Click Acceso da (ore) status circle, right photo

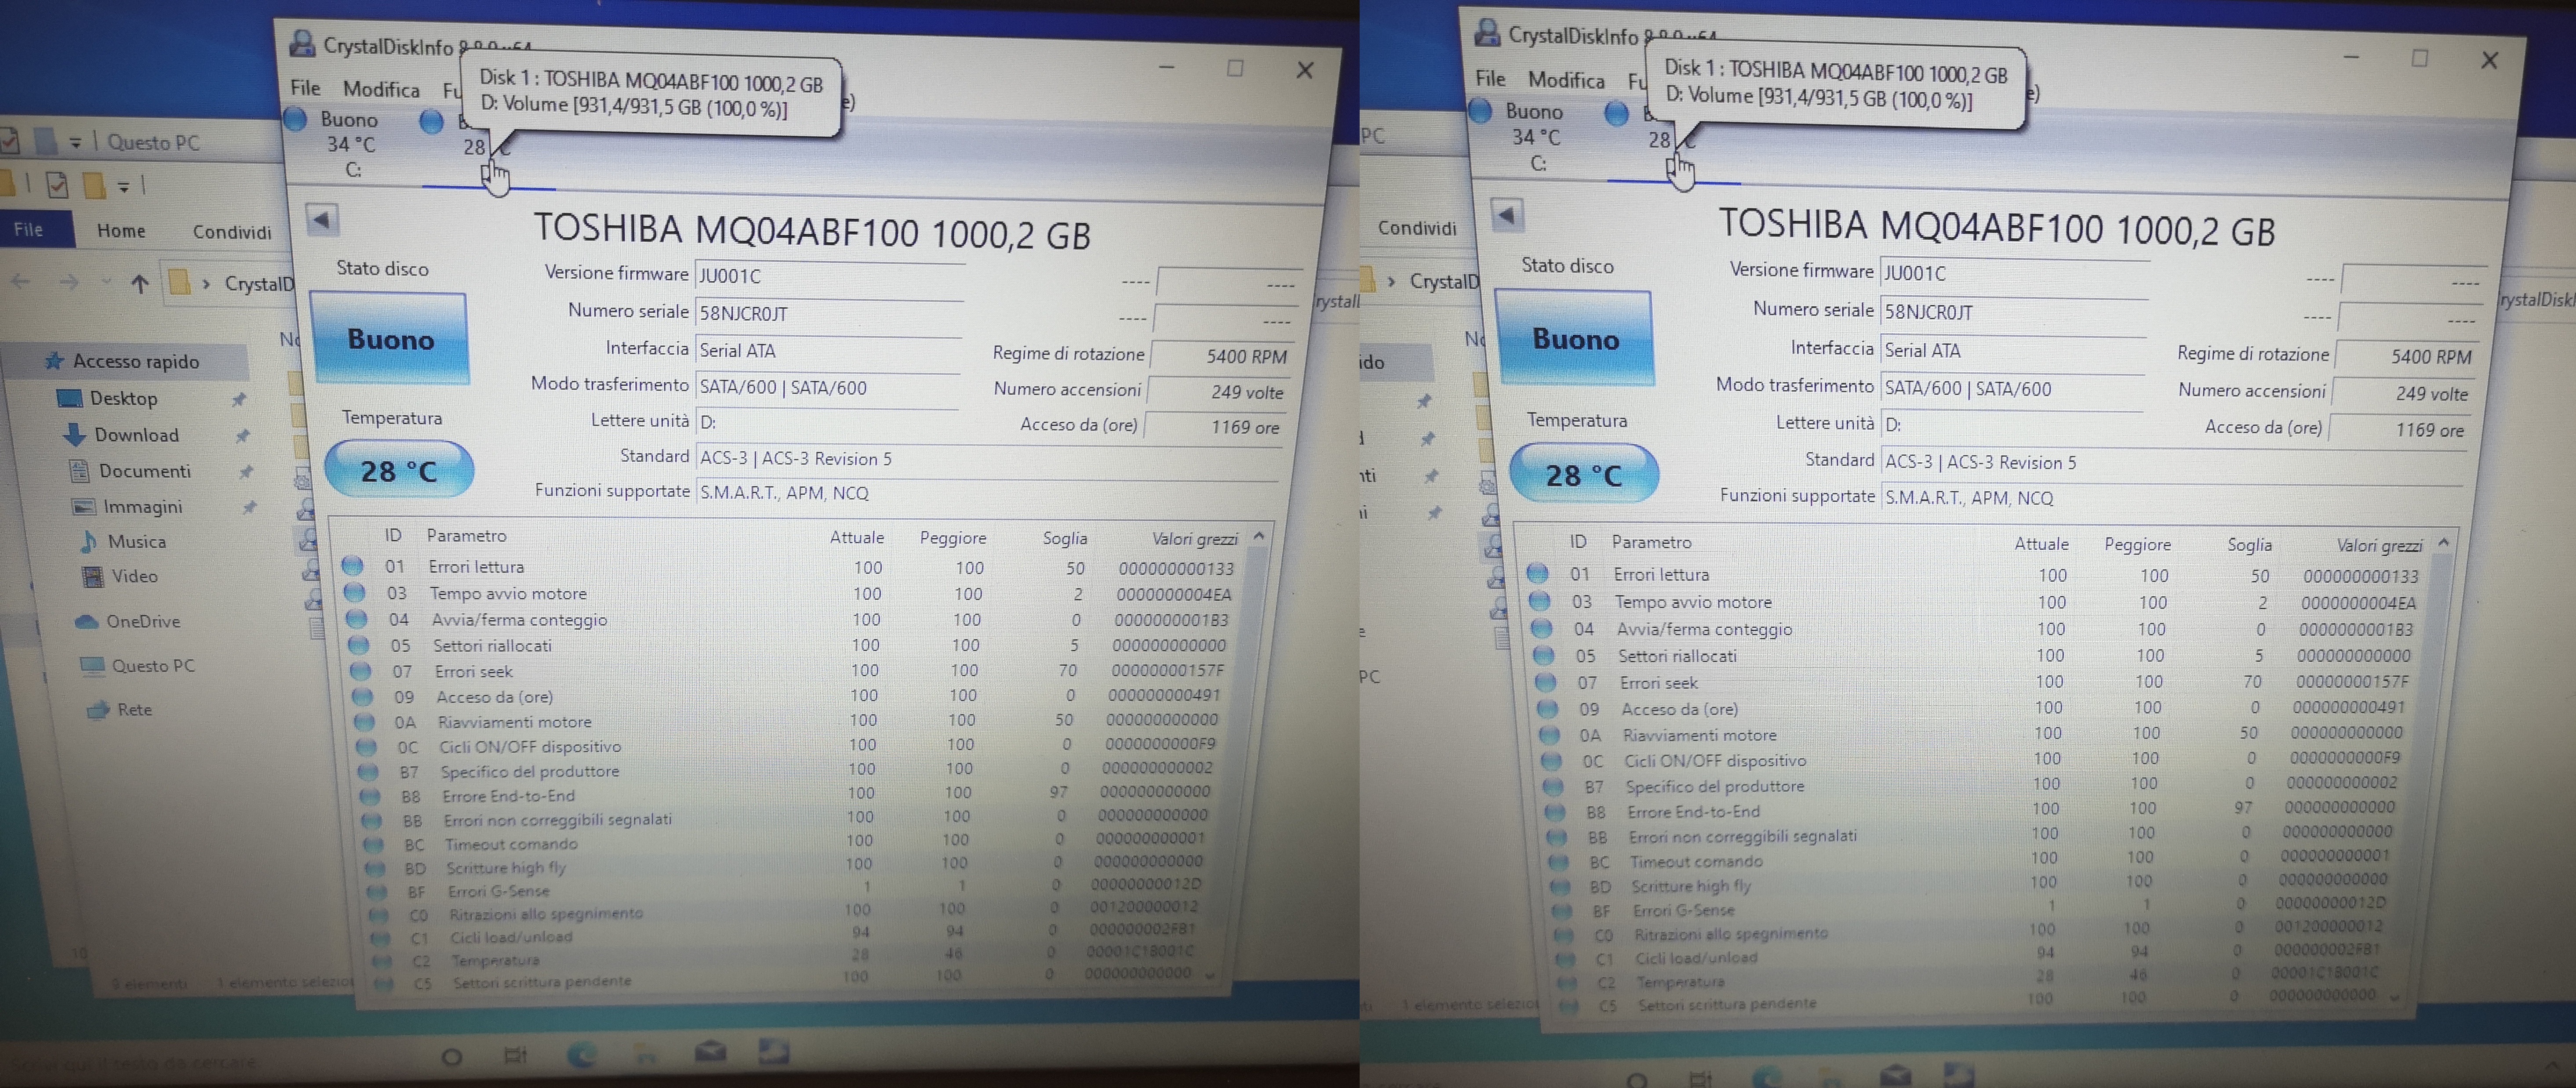[1548, 708]
